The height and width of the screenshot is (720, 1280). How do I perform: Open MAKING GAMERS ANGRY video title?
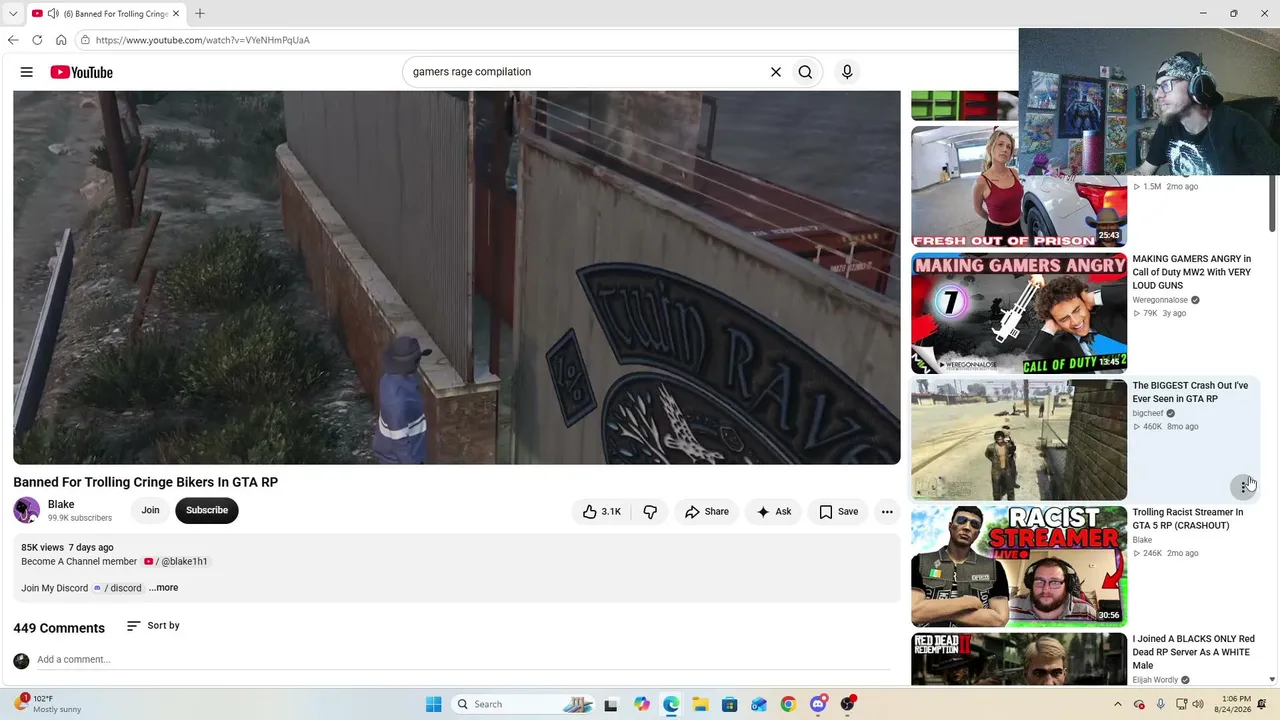pos(1192,272)
